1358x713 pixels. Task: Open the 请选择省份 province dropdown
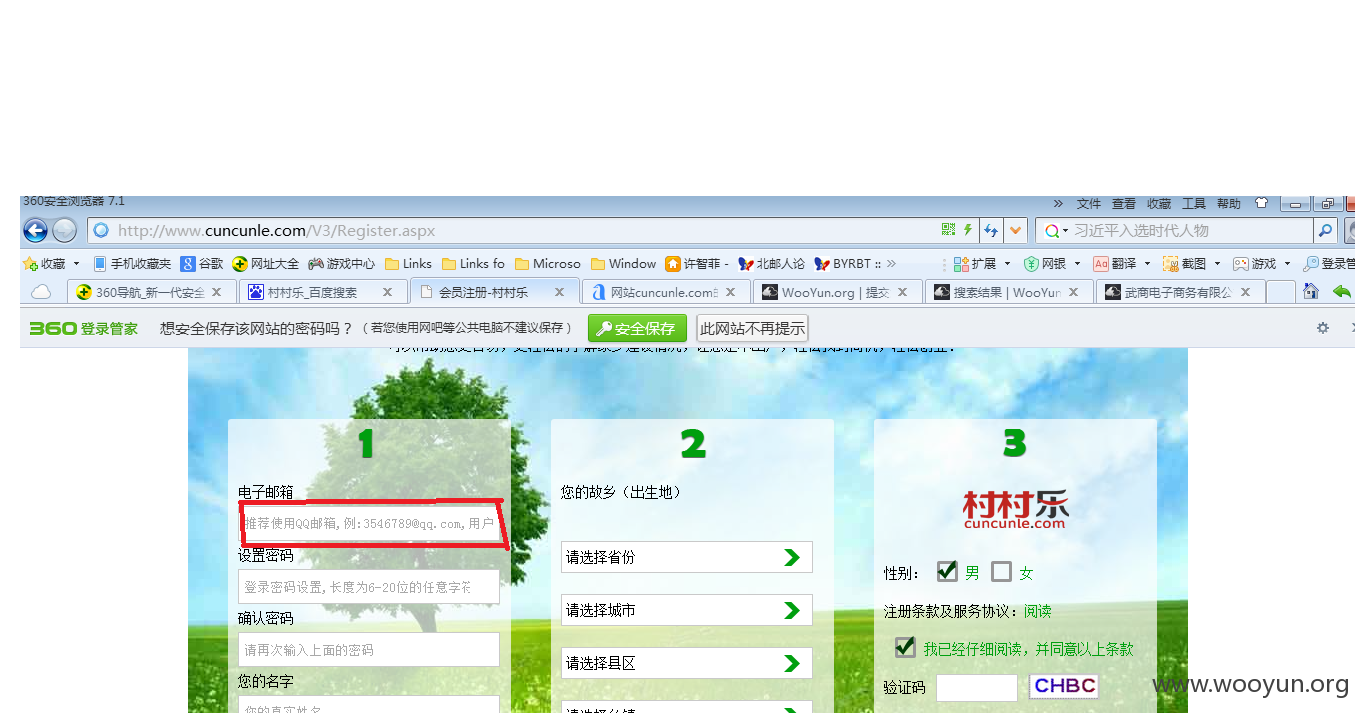[687, 557]
